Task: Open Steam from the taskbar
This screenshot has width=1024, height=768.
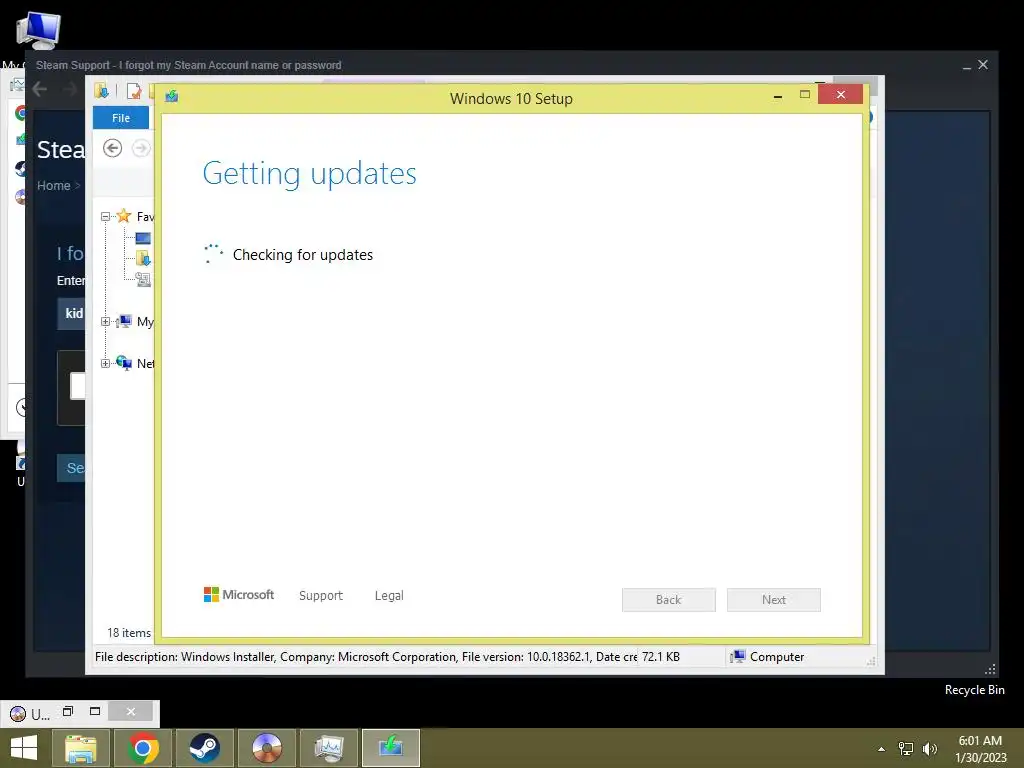Action: [204, 748]
